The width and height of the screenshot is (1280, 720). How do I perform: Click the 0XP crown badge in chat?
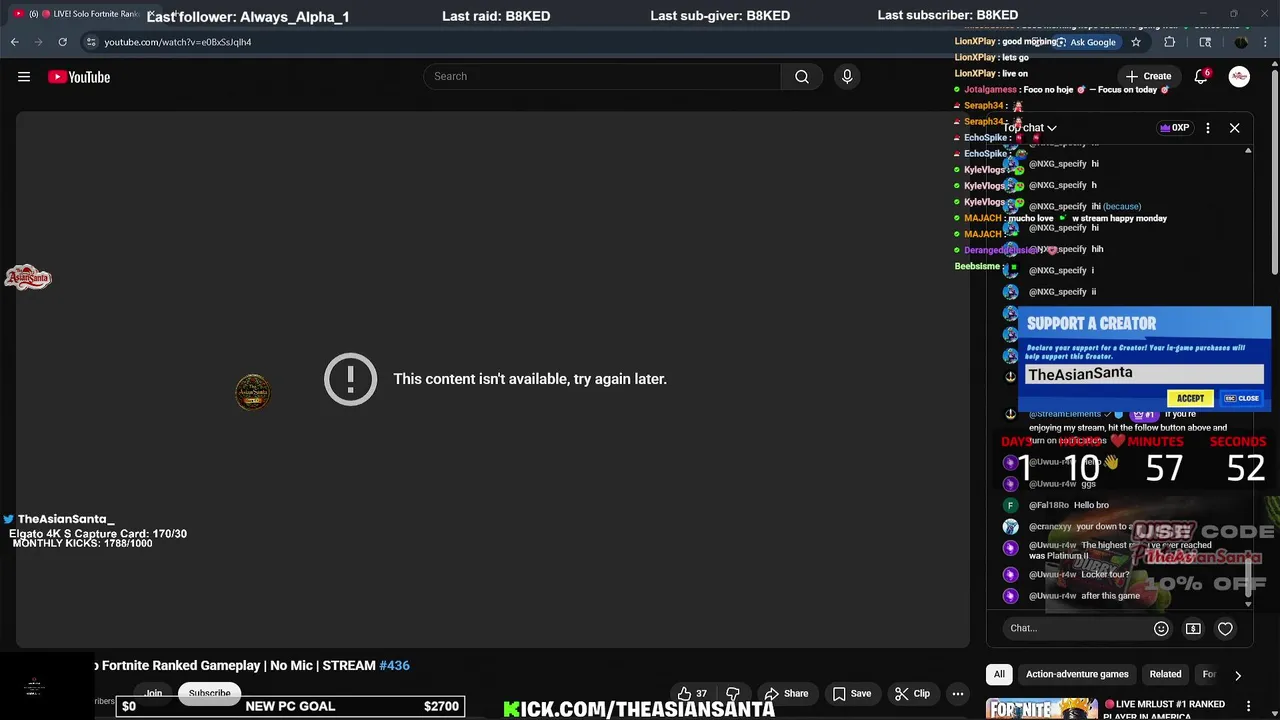[1174, 128]
